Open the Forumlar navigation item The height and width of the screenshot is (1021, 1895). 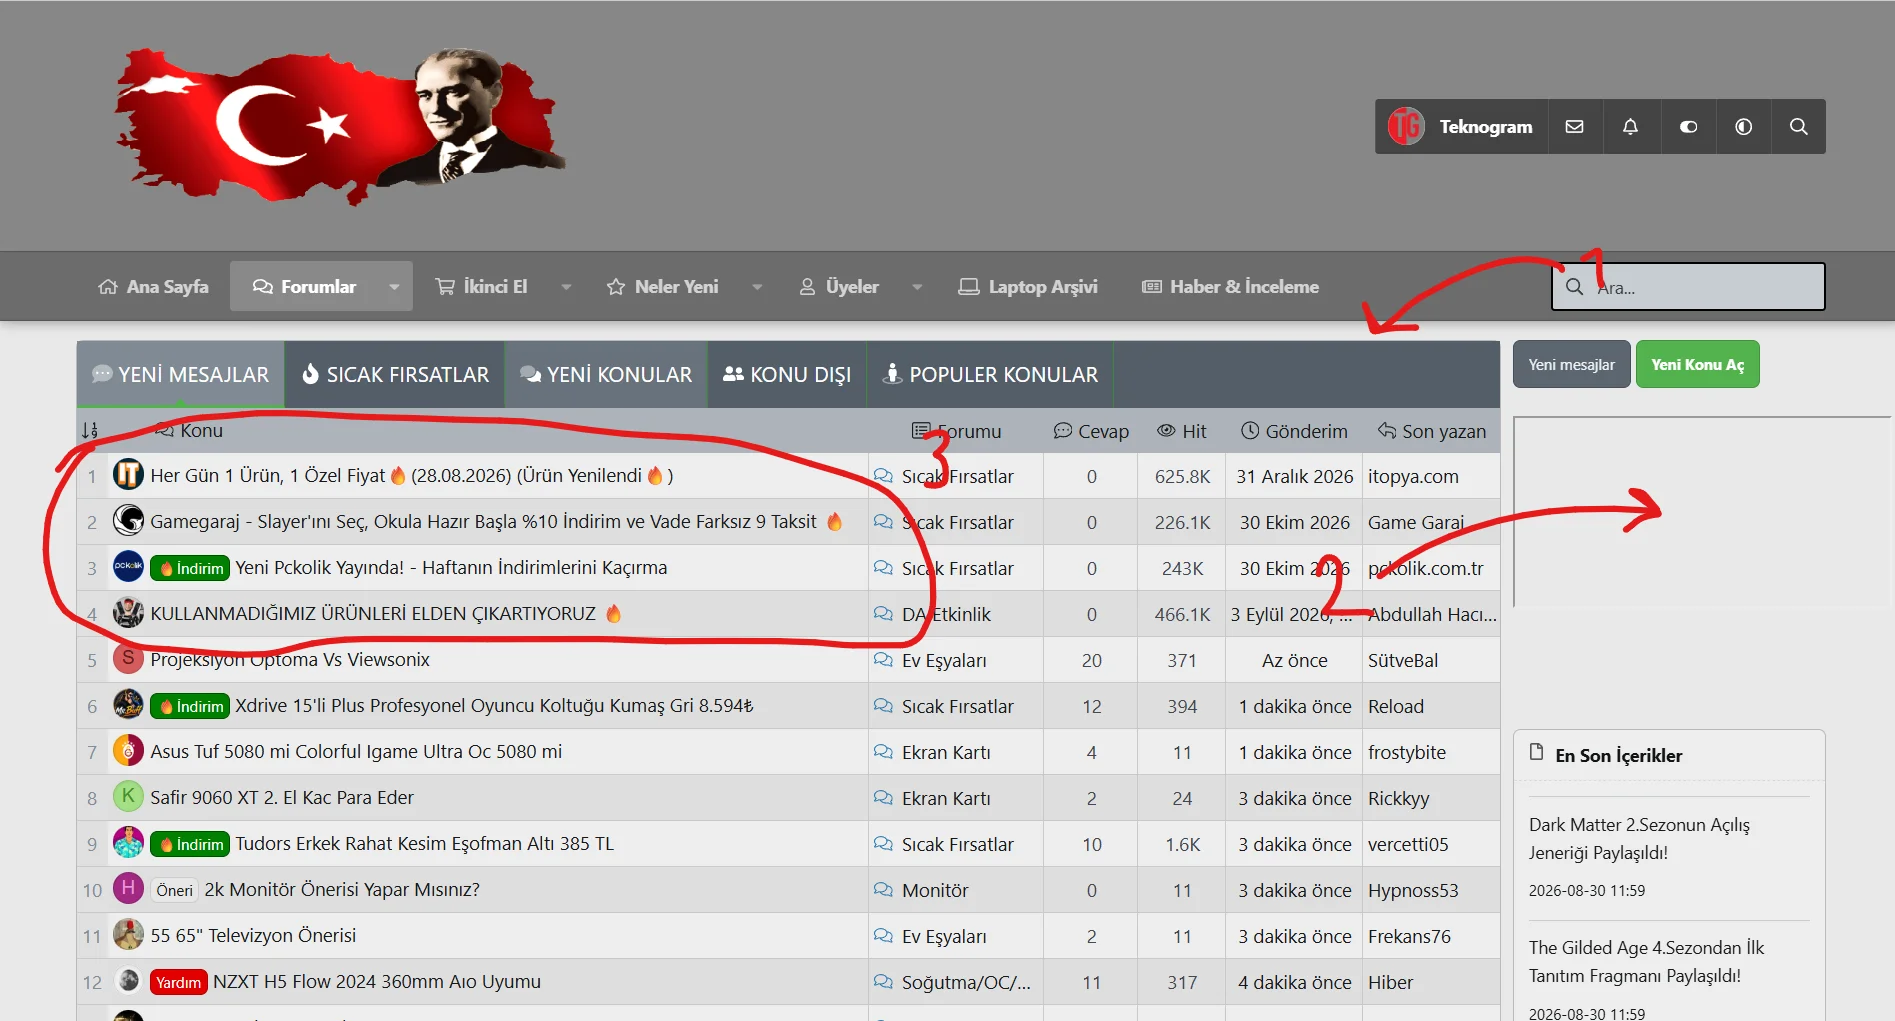304,287
